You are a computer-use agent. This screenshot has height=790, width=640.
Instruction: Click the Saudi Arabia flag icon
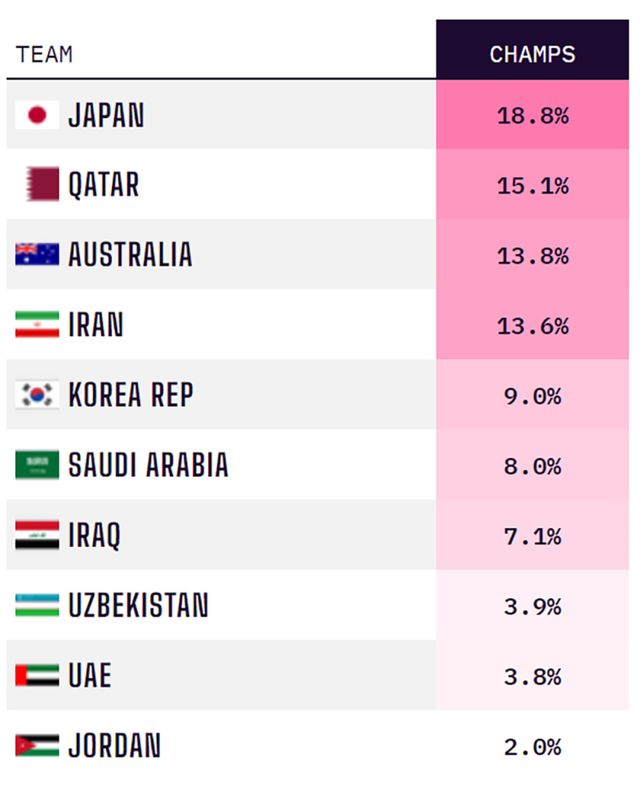tap(37, 465)
